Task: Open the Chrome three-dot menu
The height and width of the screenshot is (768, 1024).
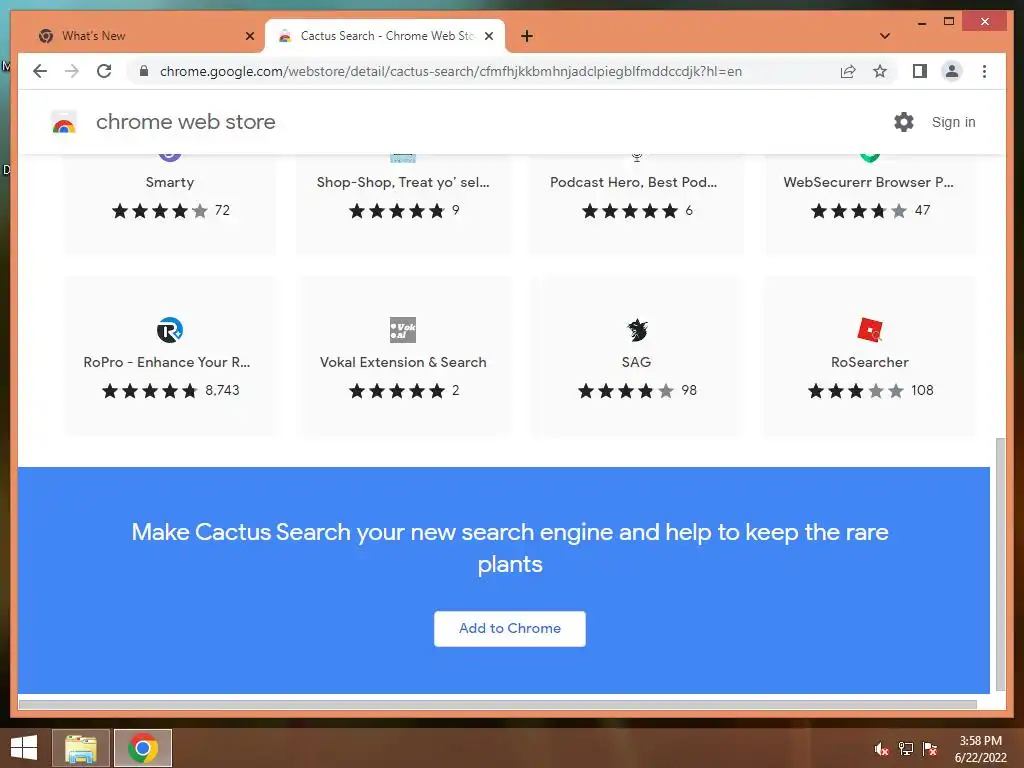Action: pos(984,71)
